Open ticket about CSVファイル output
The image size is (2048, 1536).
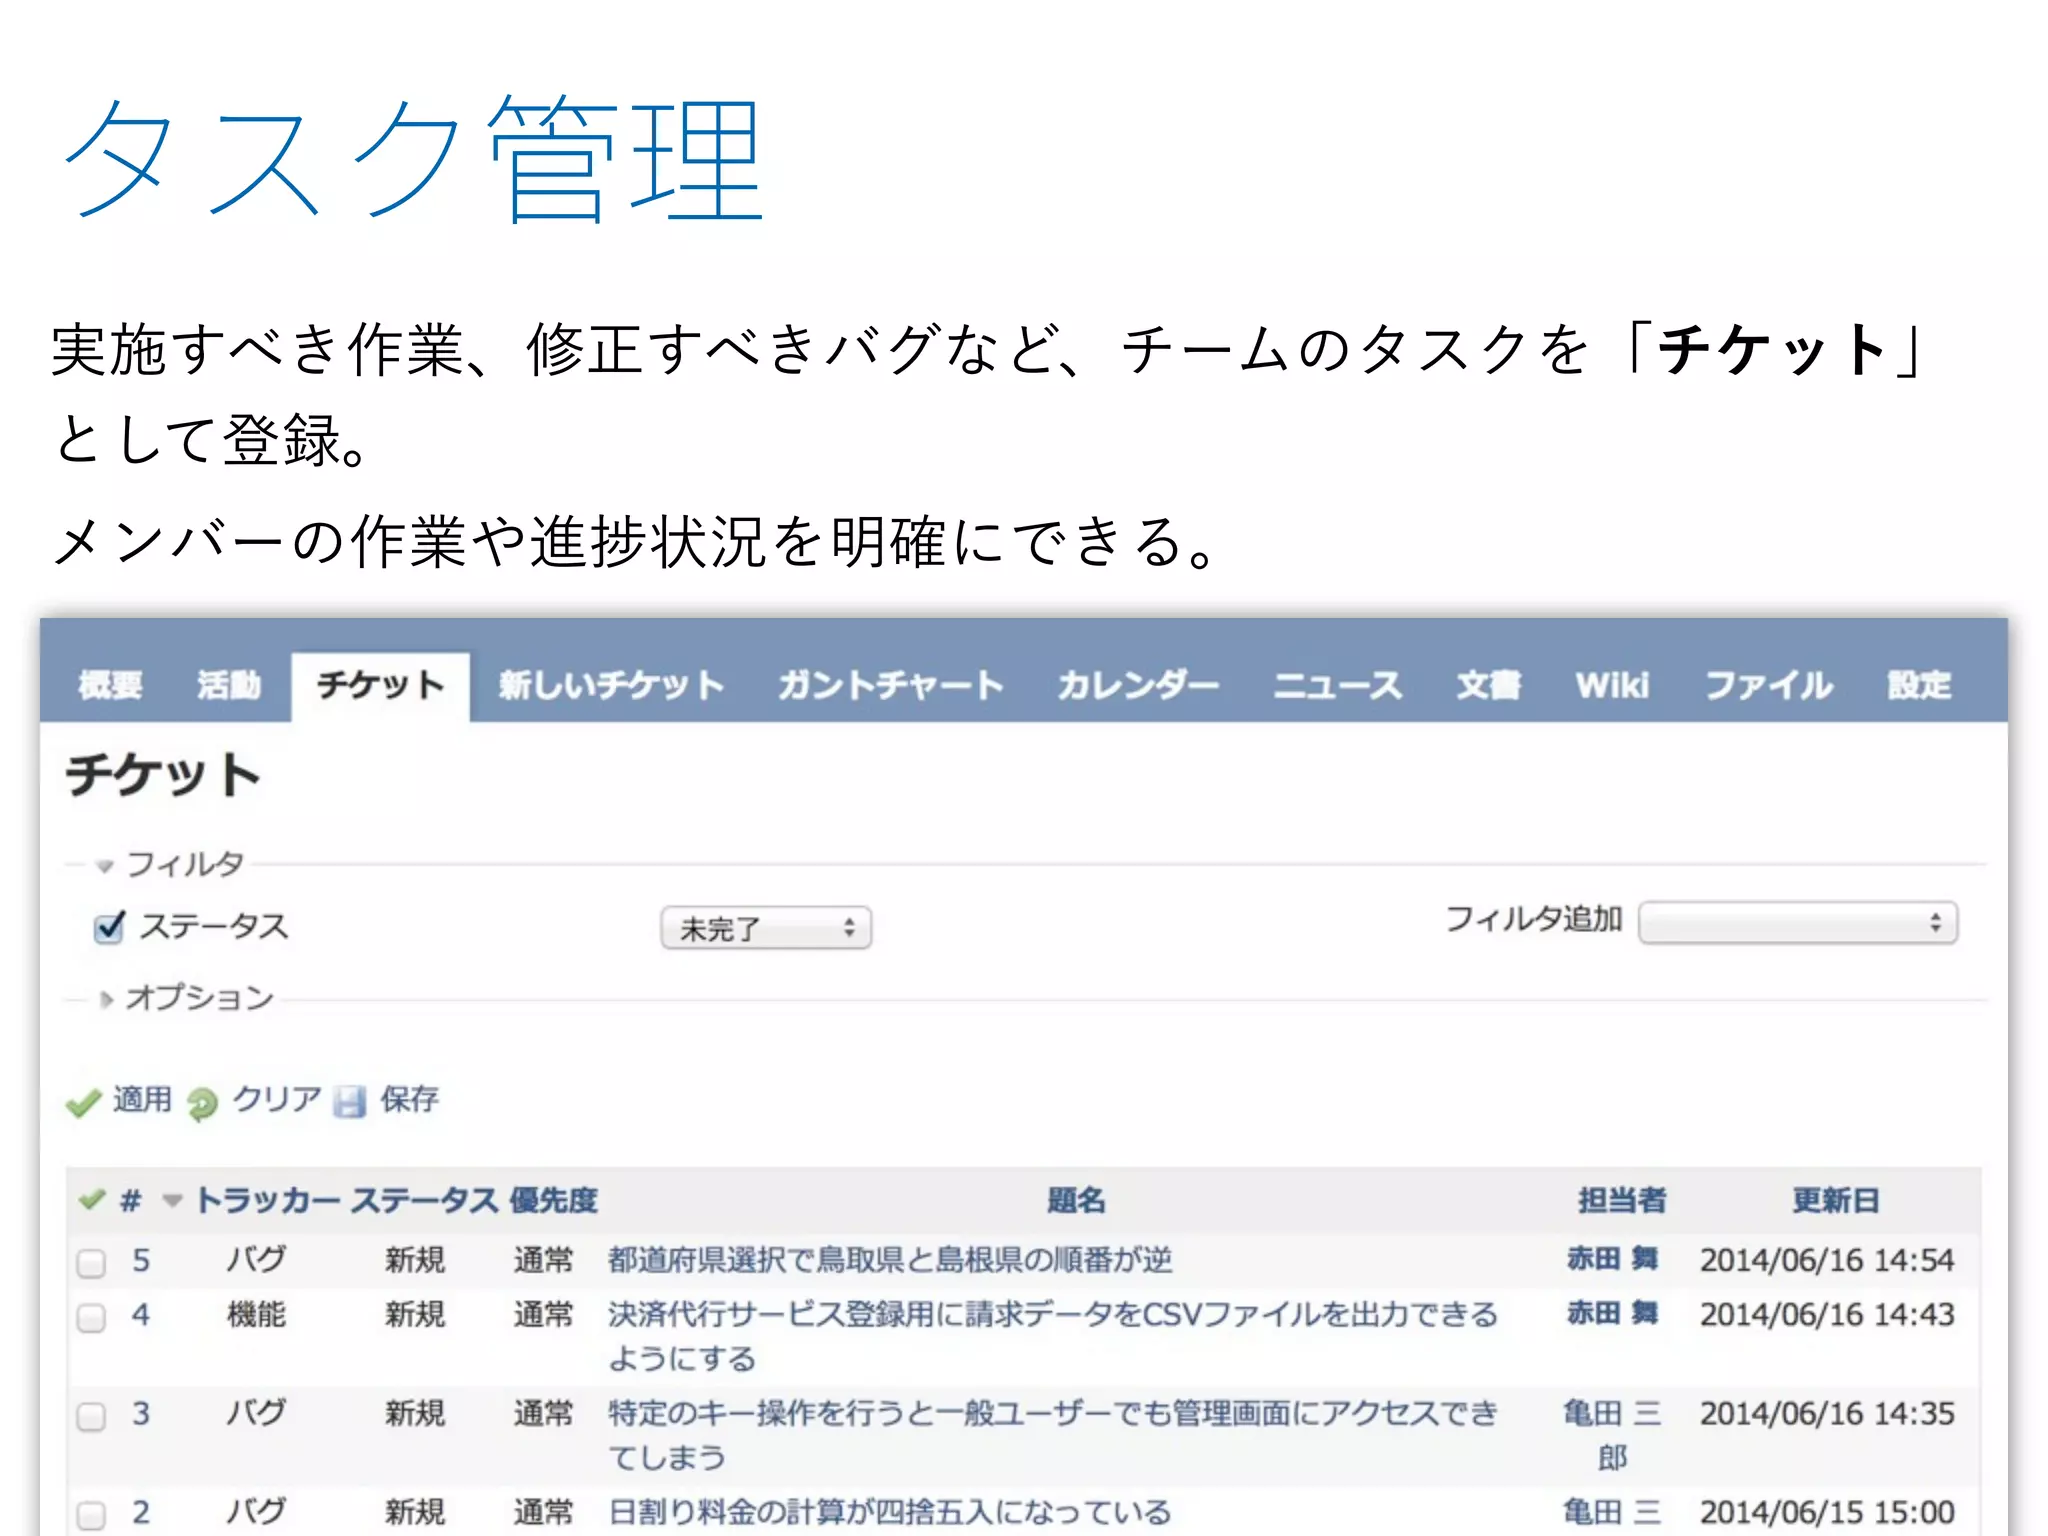tap(1053, 1336)
